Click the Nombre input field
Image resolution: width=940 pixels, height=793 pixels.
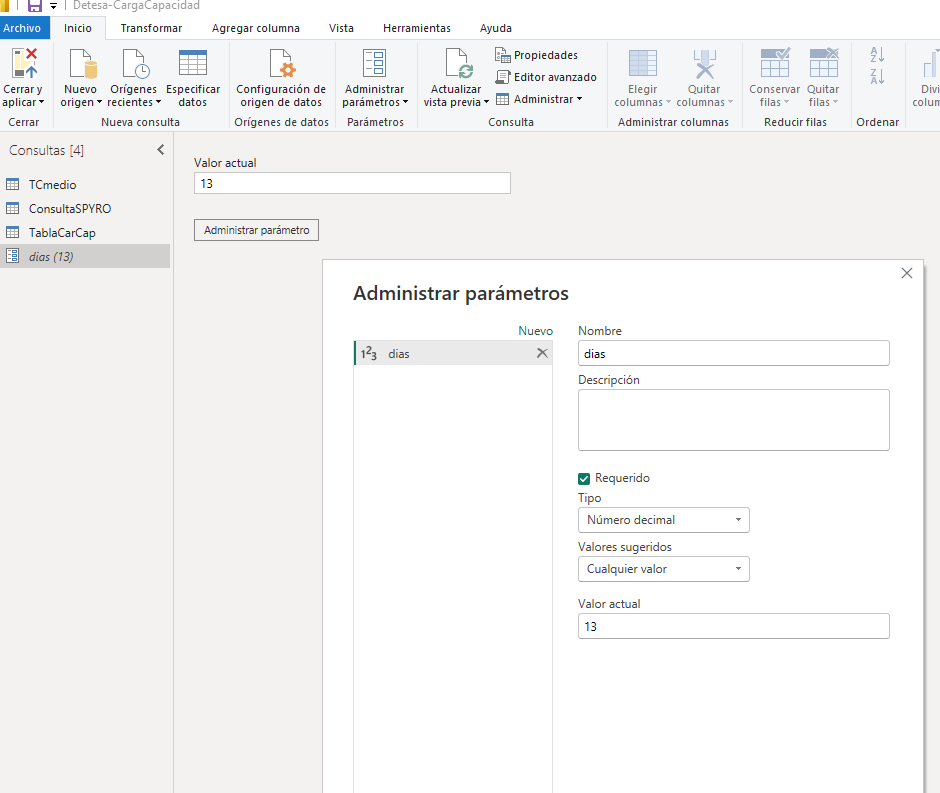[x=733, y=353]
